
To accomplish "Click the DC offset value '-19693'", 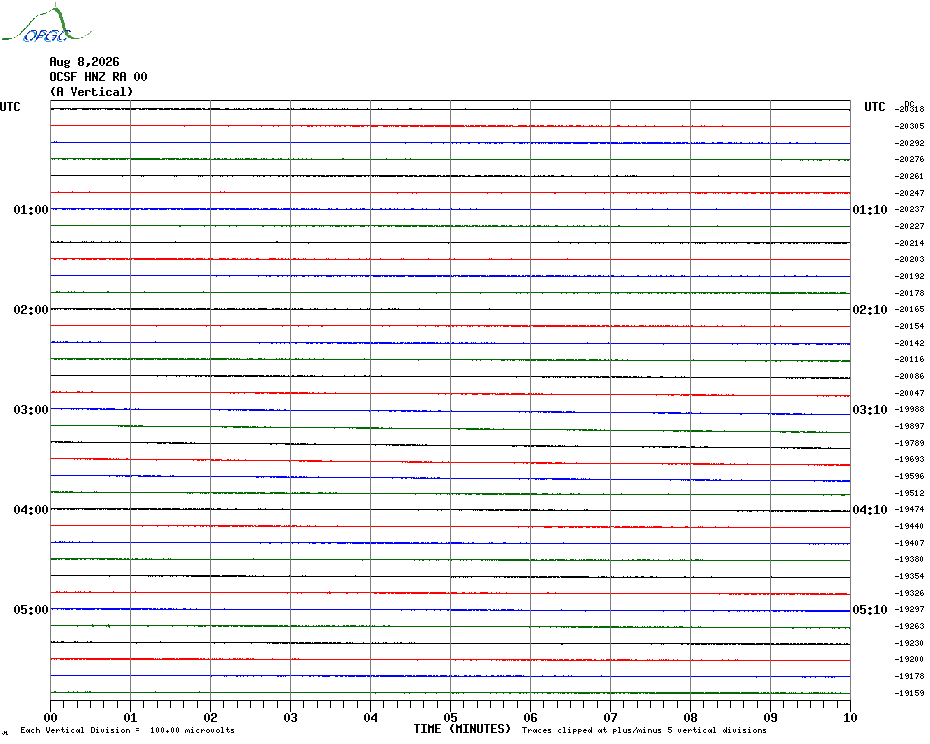I will 909,459.
